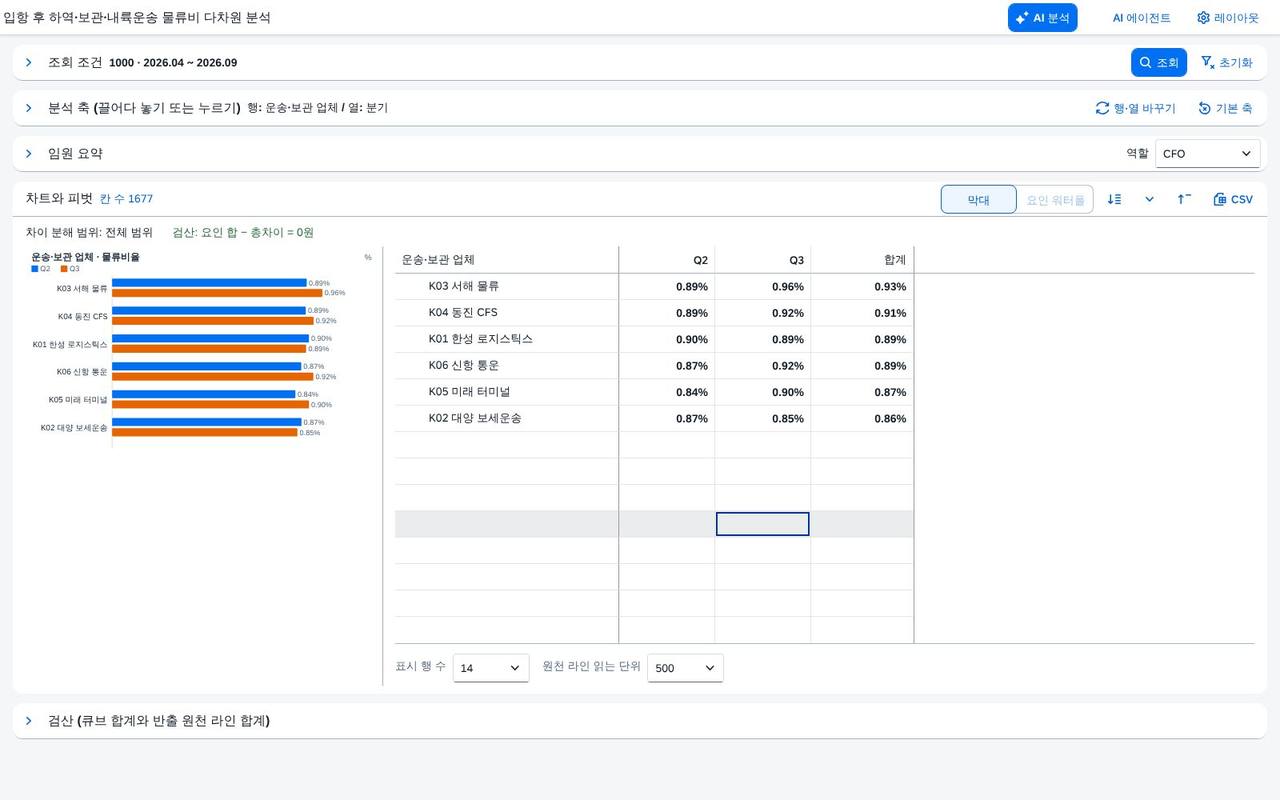
Task: Select row K05 미래 터미널 in table
Action: point(654,392)
